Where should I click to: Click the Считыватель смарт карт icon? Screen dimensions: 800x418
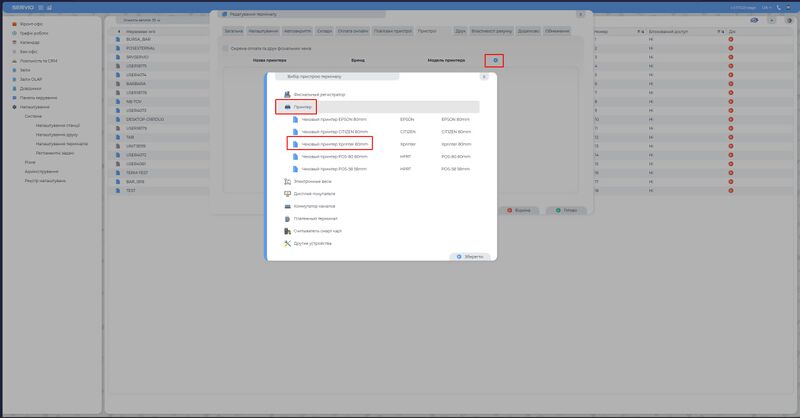coord(287,231)
